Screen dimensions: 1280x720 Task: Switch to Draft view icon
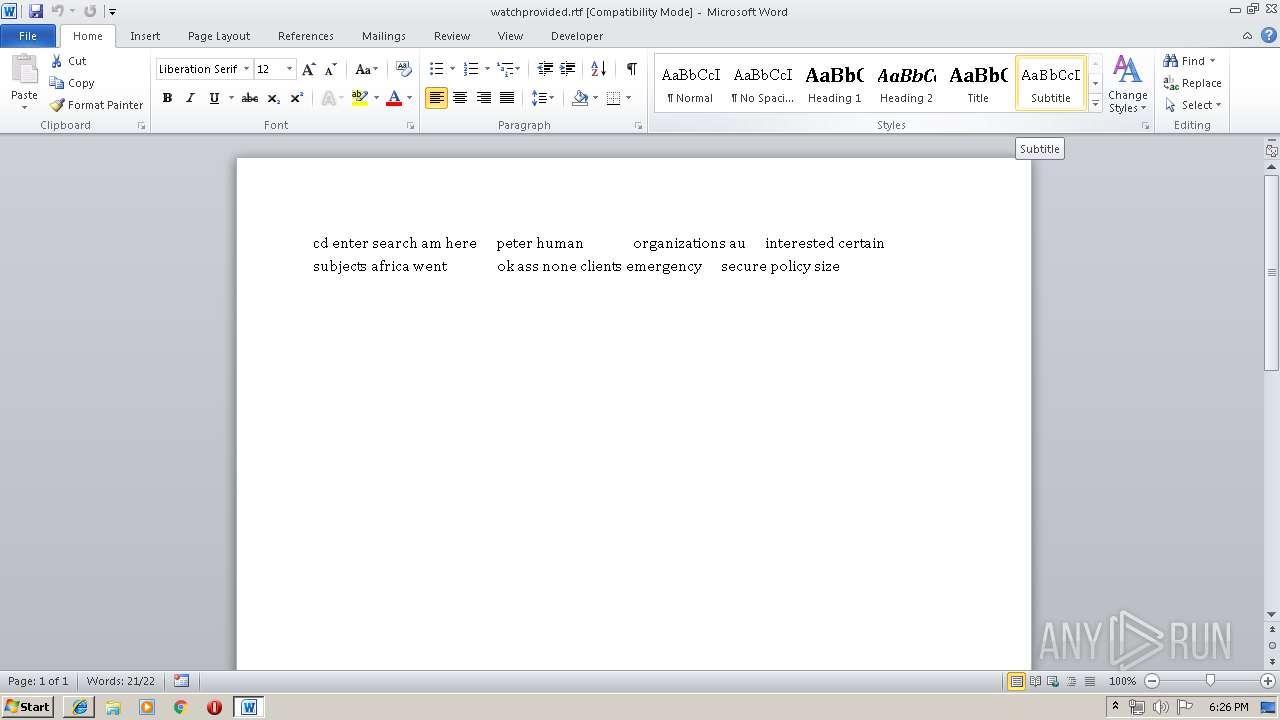pos(1088,681)
